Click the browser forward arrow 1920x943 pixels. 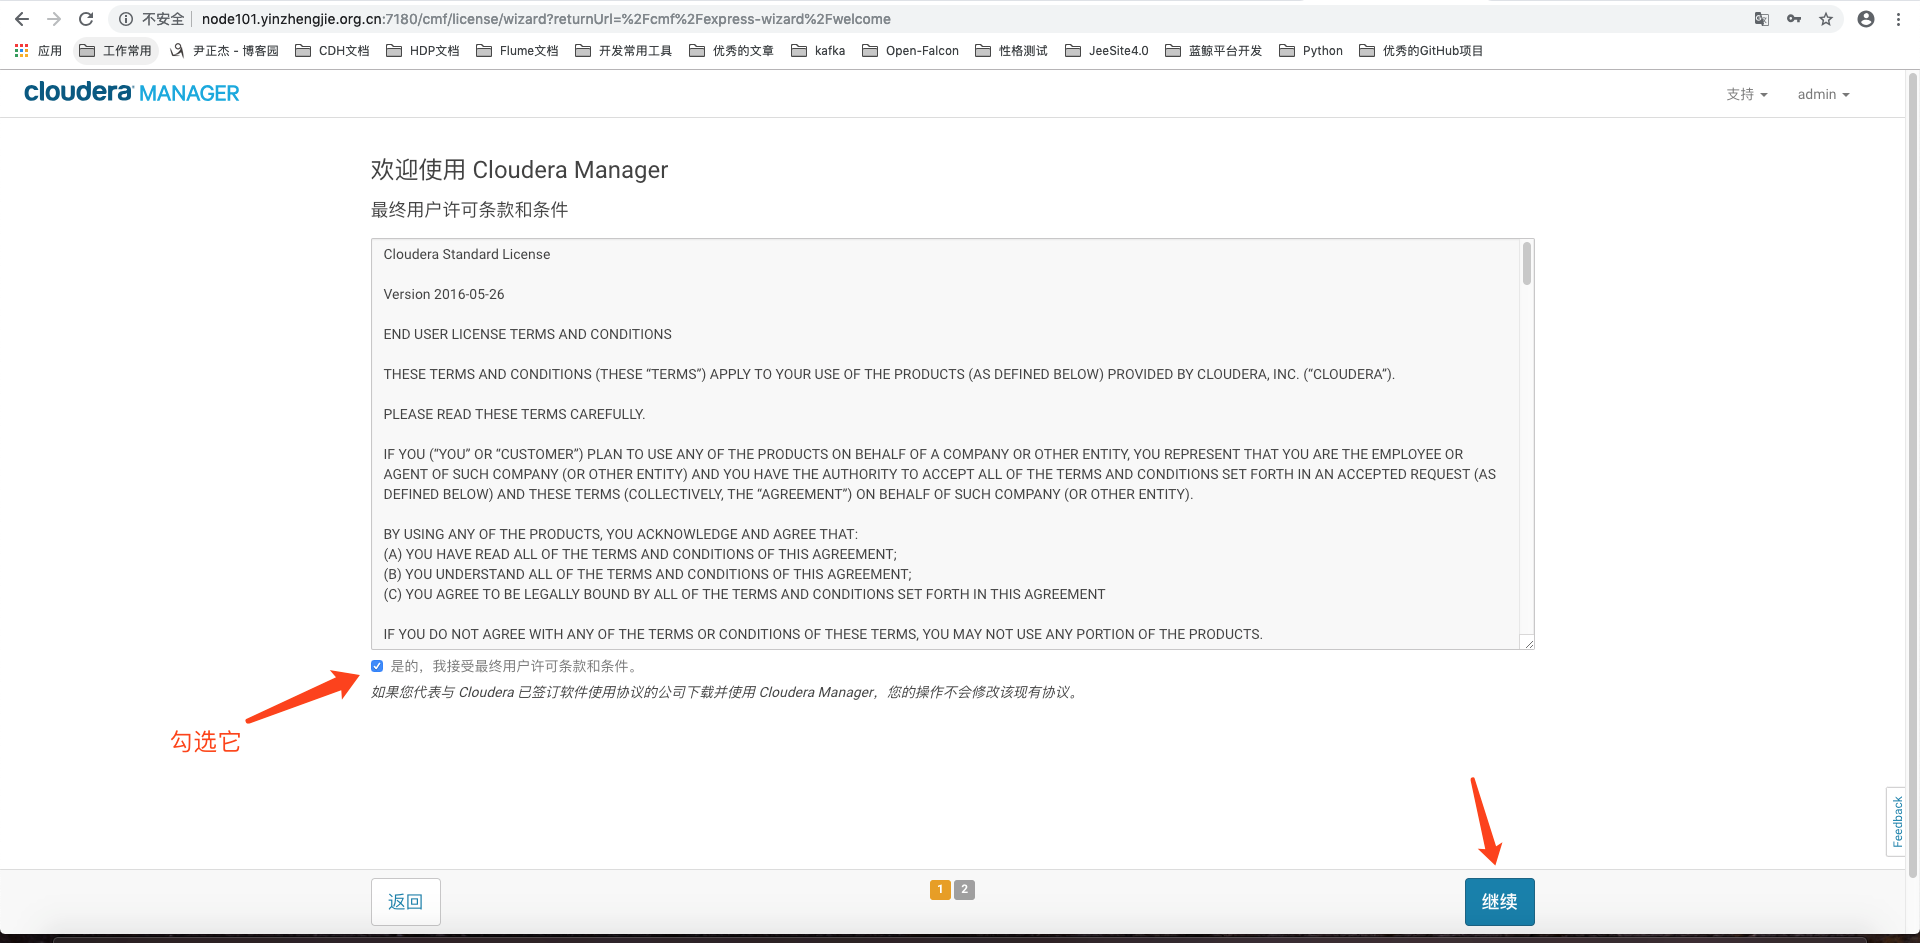[x=54, y=19]
